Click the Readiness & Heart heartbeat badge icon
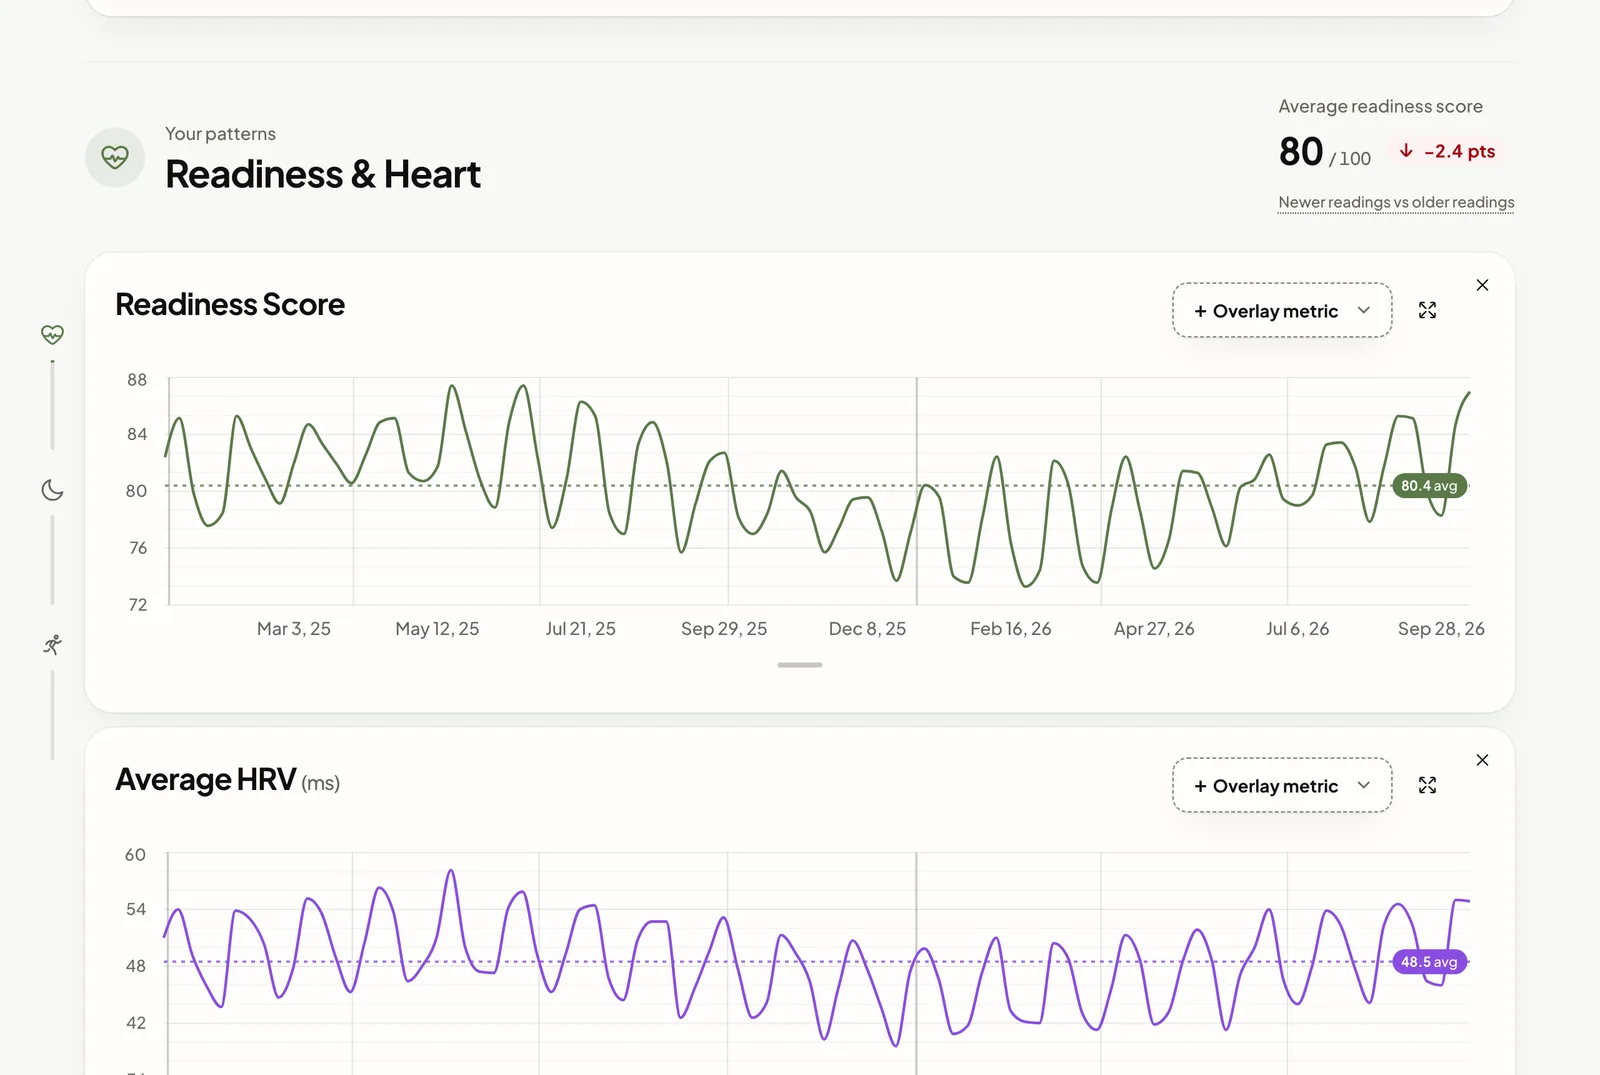This screenshot has height=1075, width=1600. coord(115,157)
